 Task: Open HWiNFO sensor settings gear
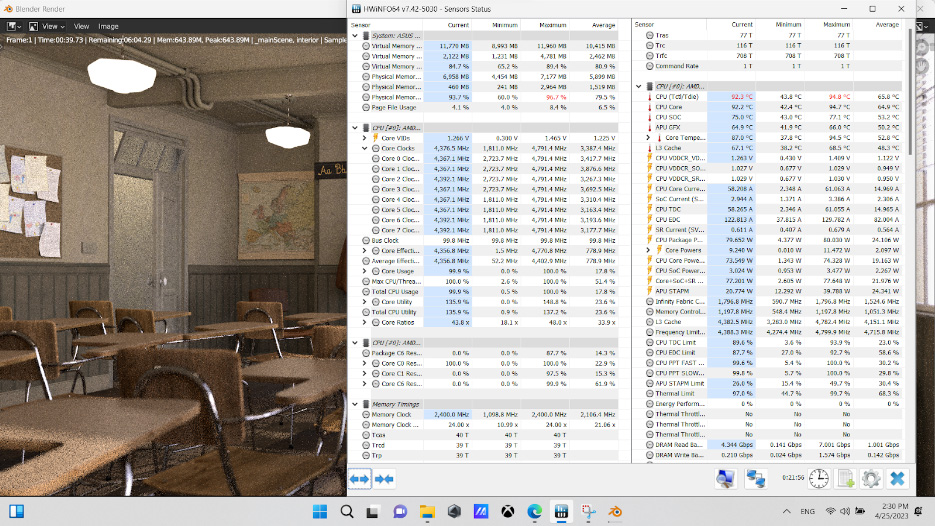point(871,479)
